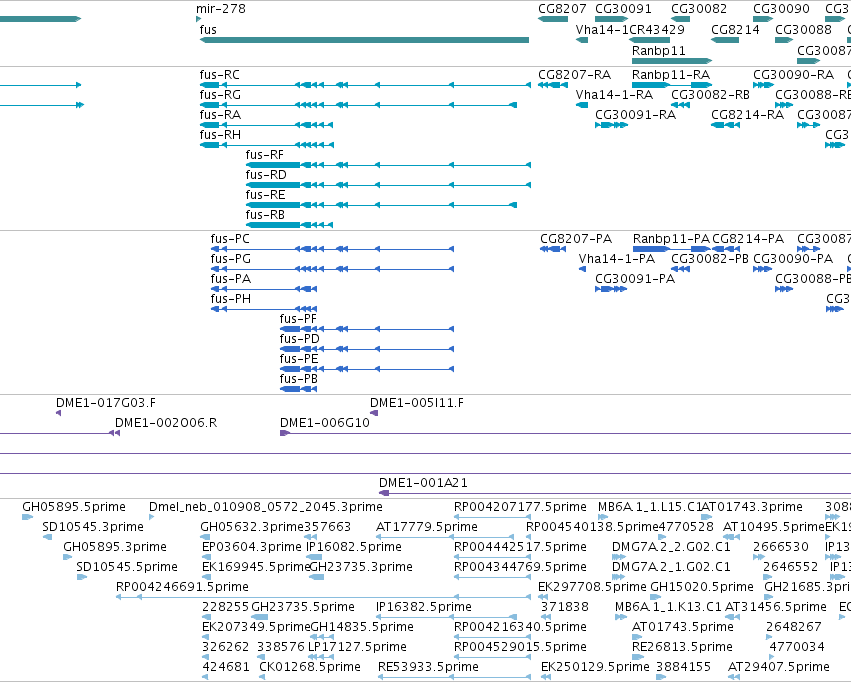Click Vha14-1-RA transcript label

[614, 94]
